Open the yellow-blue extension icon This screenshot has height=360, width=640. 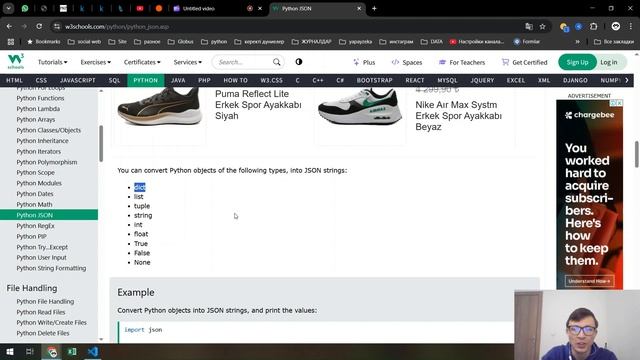(x=564, y=27)
